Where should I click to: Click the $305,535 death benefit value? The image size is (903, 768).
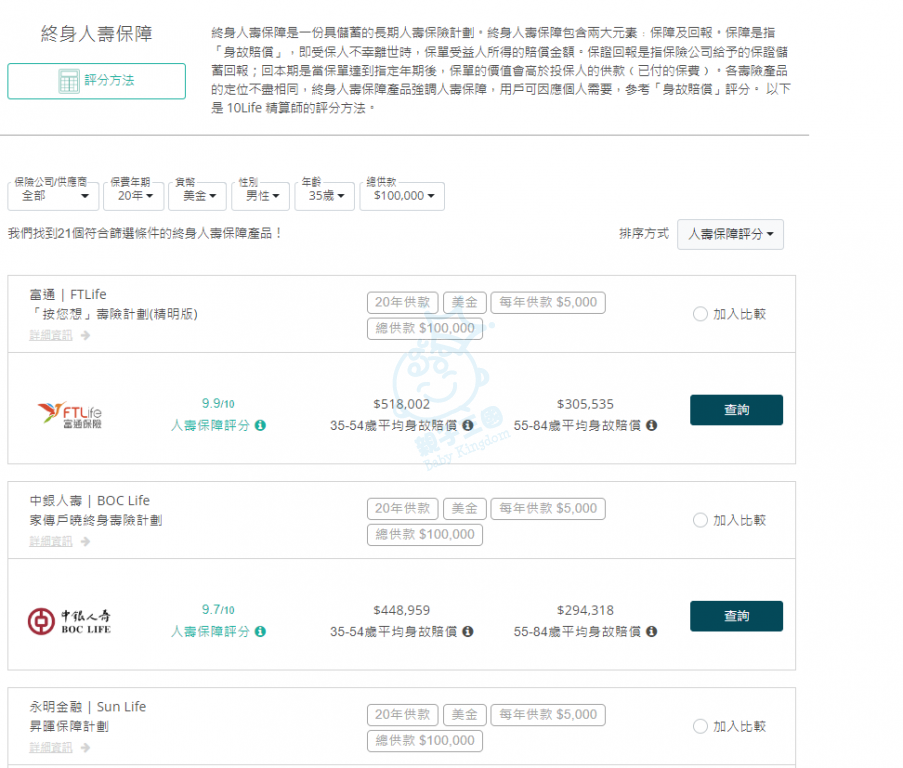[x=585, y=404]
